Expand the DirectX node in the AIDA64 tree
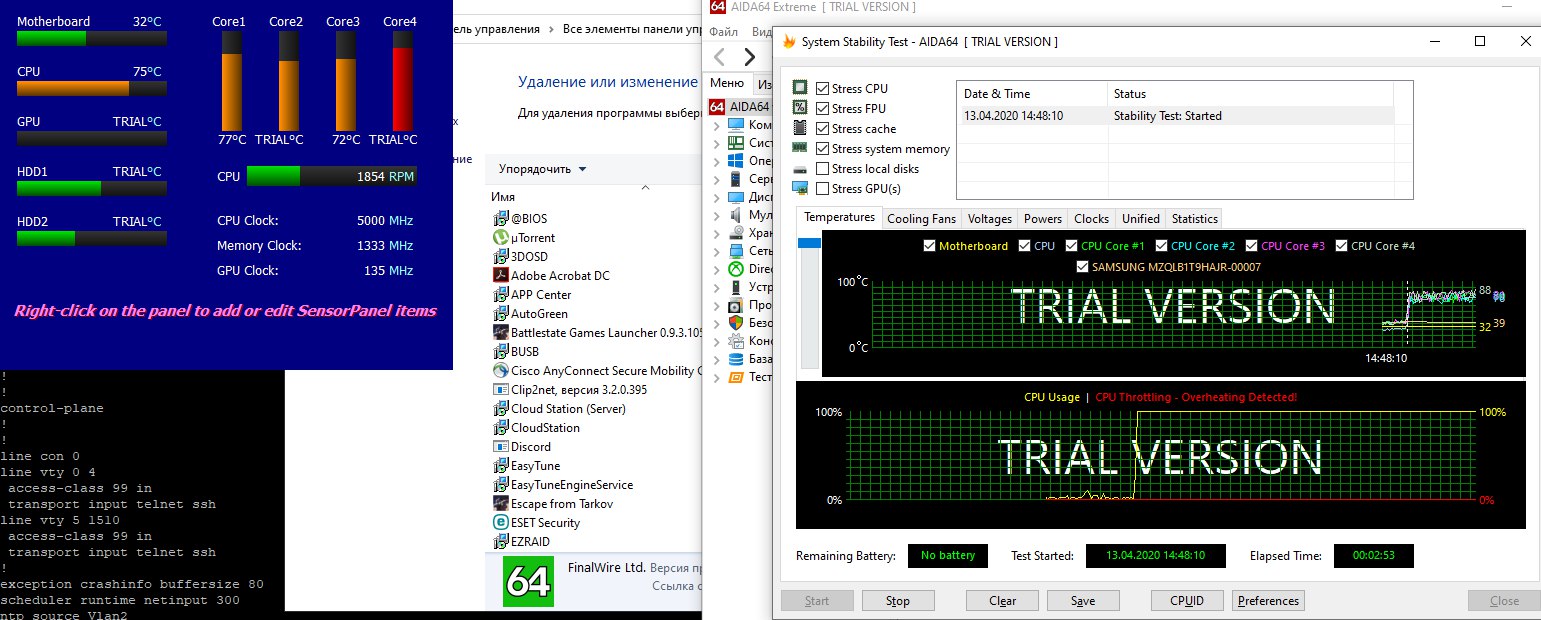This screenshot has height=620, width=1541. click(x=716, y=269)
